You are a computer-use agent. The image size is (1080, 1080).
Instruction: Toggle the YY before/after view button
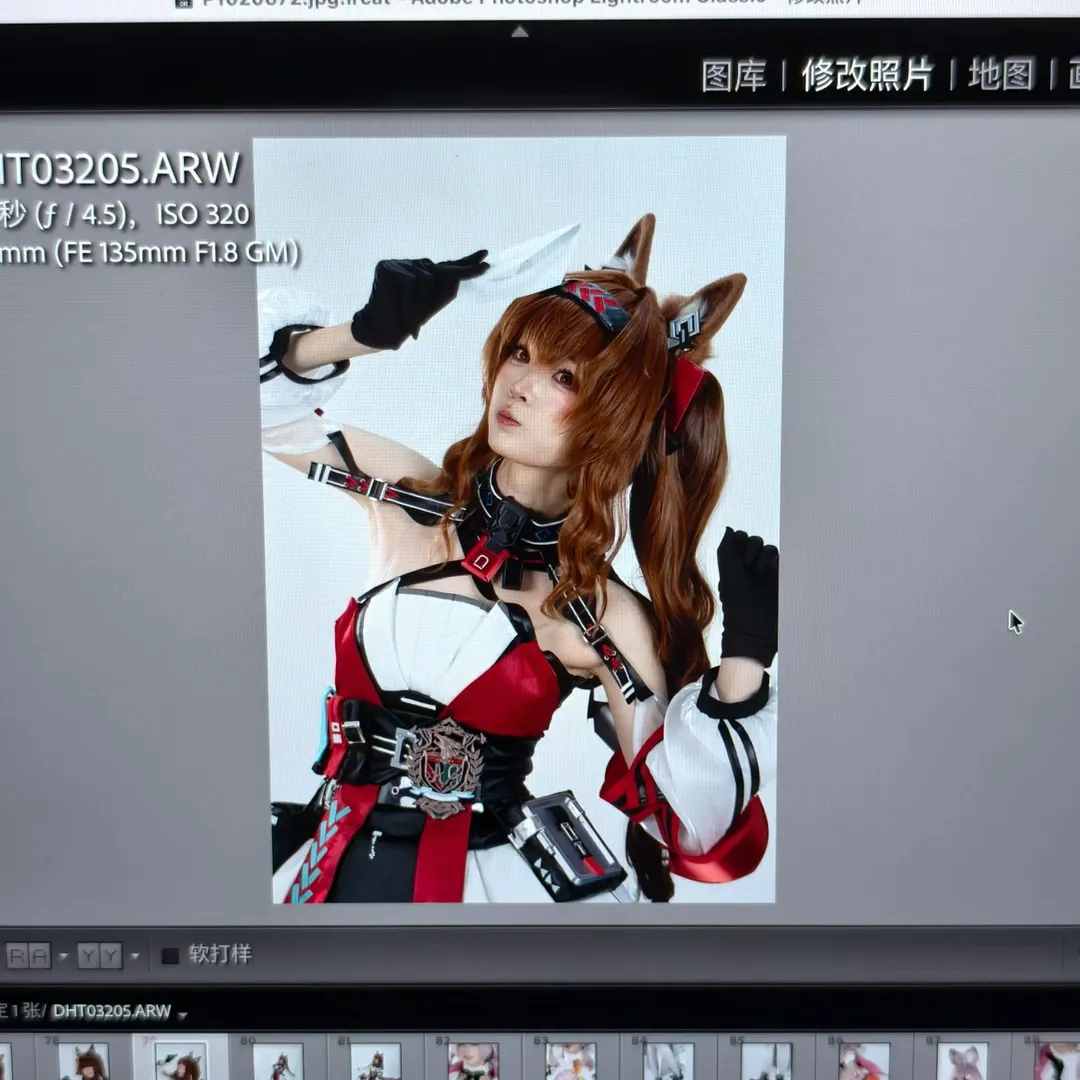[x=100, y=955]
